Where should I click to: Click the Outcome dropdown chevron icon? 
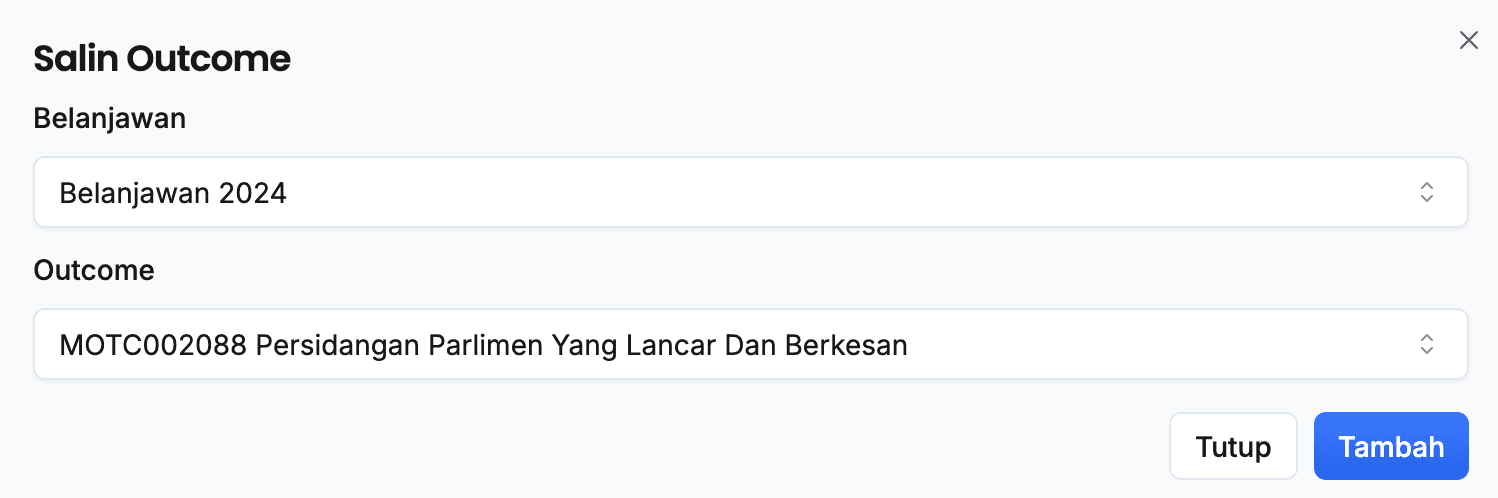click(1427, 344)
